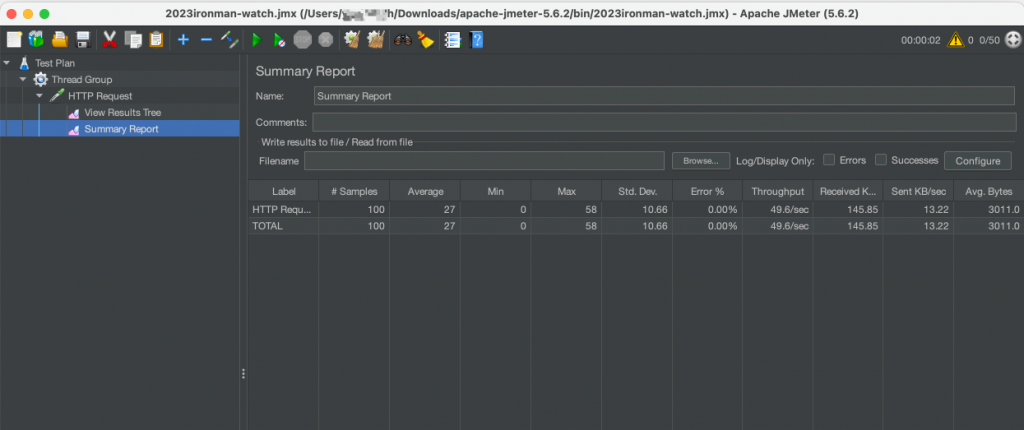Sort by Average column header

click(425, 191)
